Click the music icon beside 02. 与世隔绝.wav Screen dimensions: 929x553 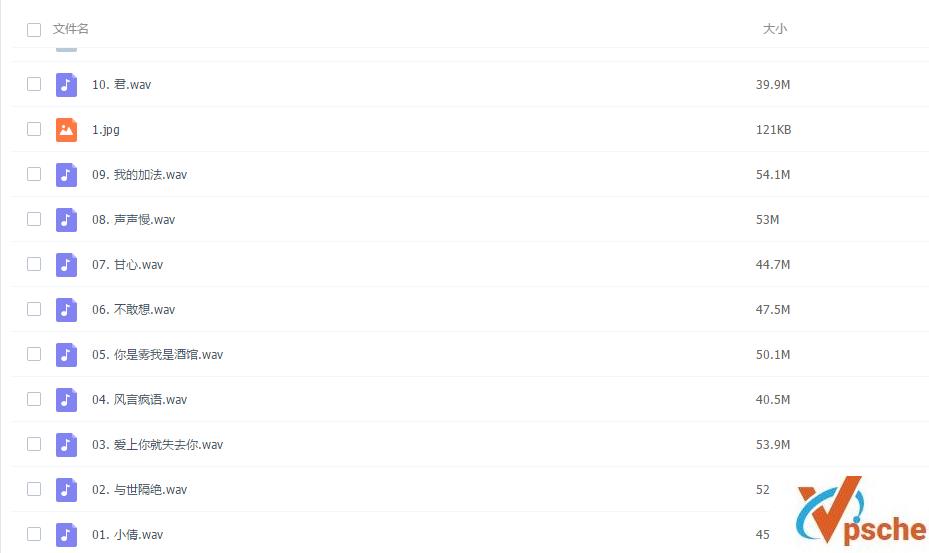[x=66, y=490]
